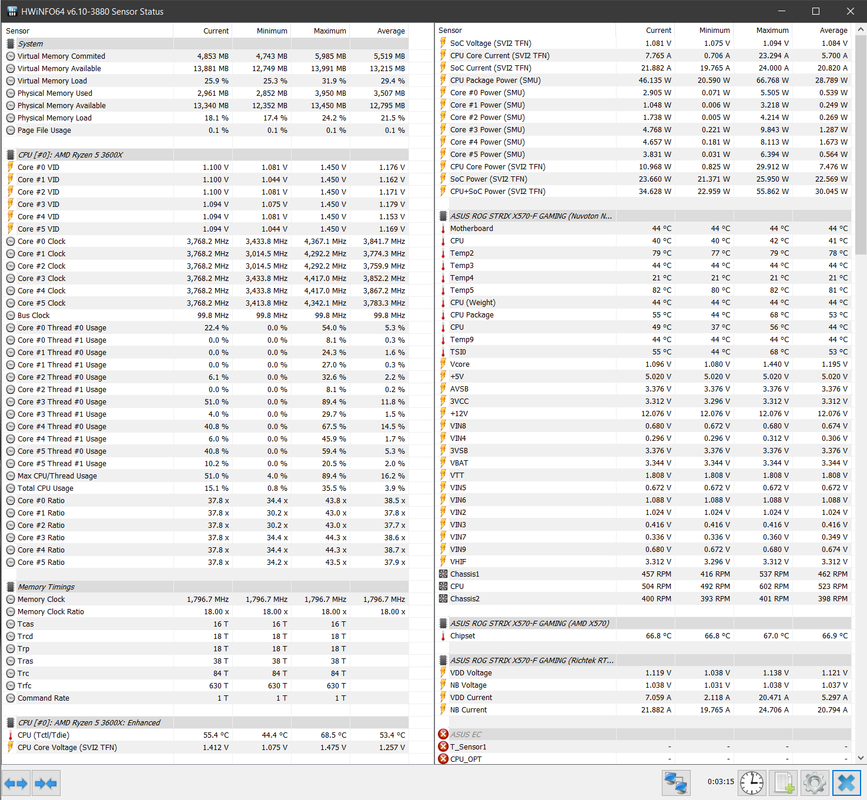867x800 pixels.
Task: Select the VBAT voltage row
Action: point(644,463)
